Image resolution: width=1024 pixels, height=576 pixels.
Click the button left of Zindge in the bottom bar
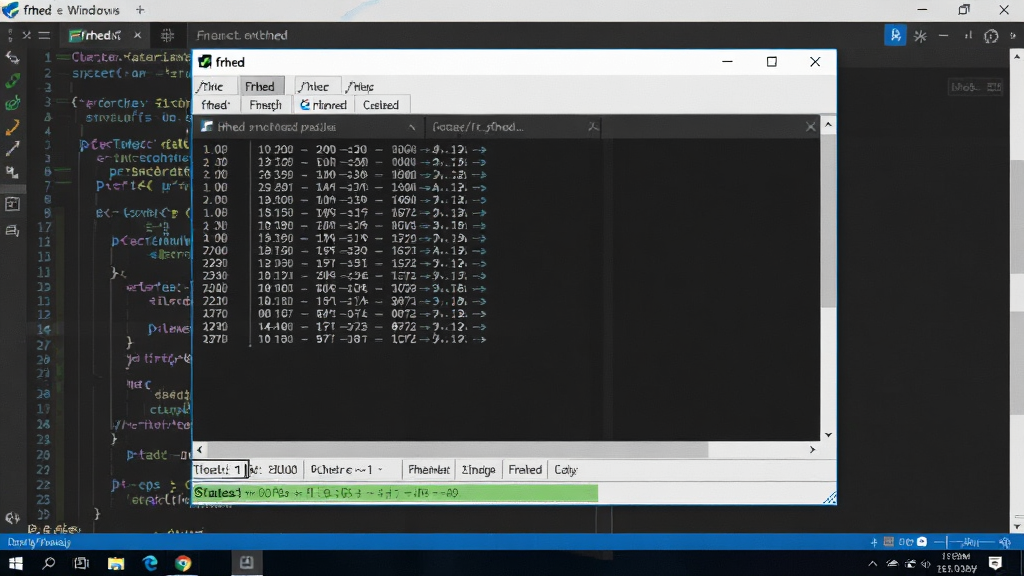click(x=428, y=470)
